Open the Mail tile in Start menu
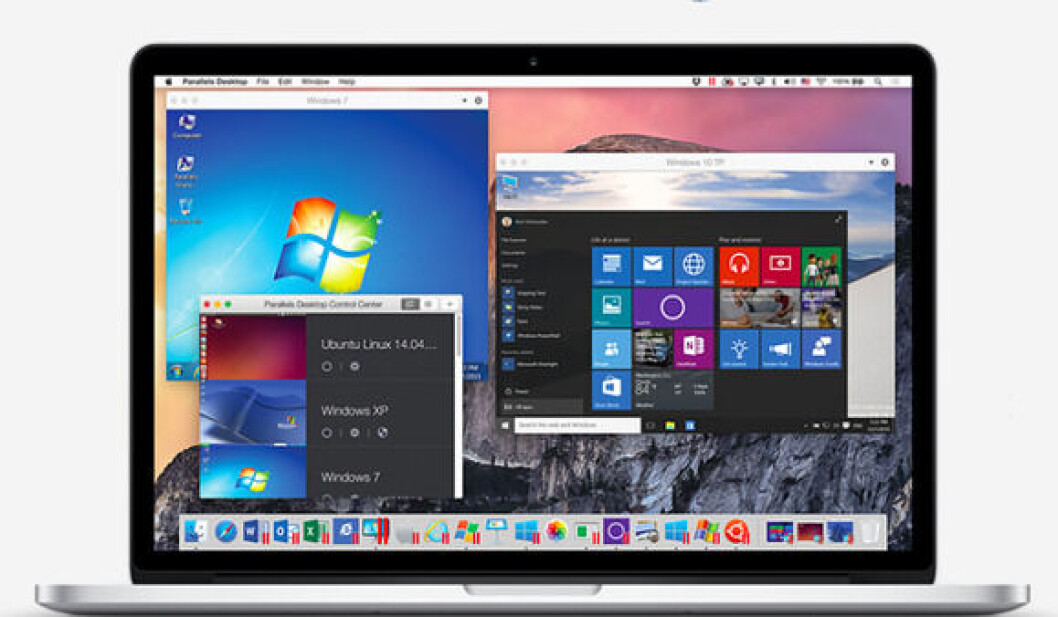The width and height of the screenshot is (1058, 617). click(652, 267)
